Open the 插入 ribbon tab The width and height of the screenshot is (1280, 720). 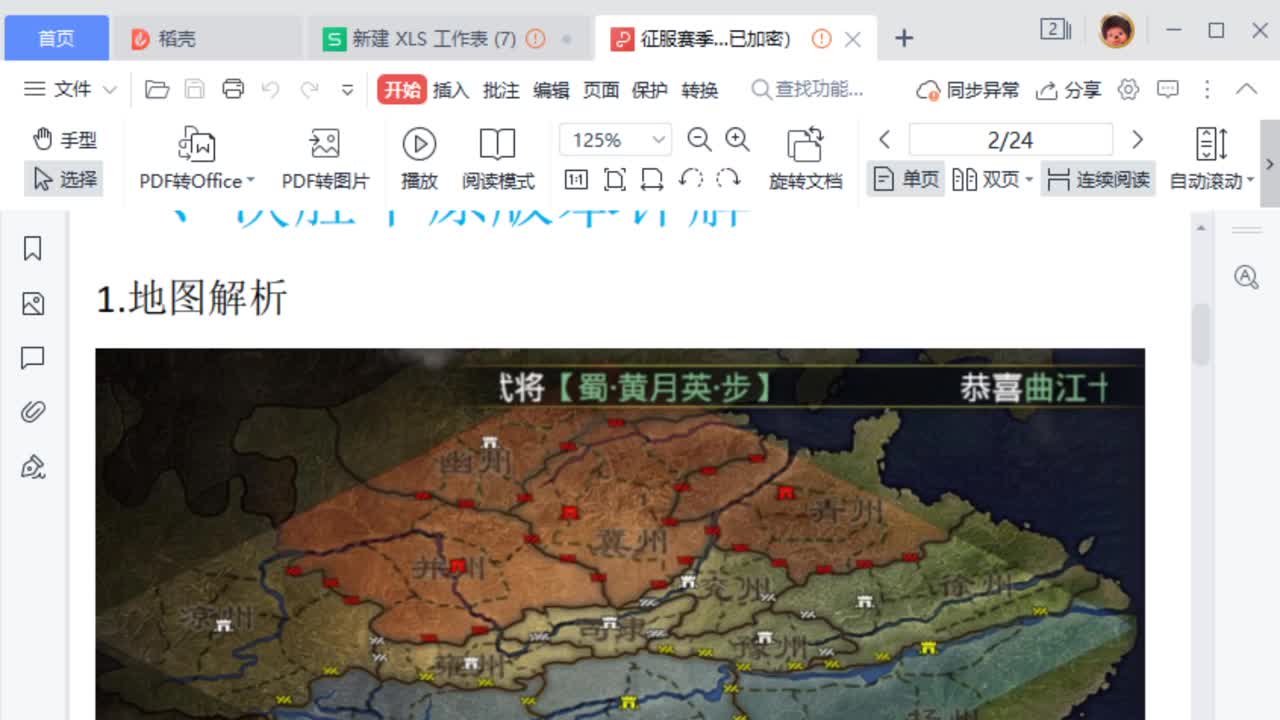point(451,90)
